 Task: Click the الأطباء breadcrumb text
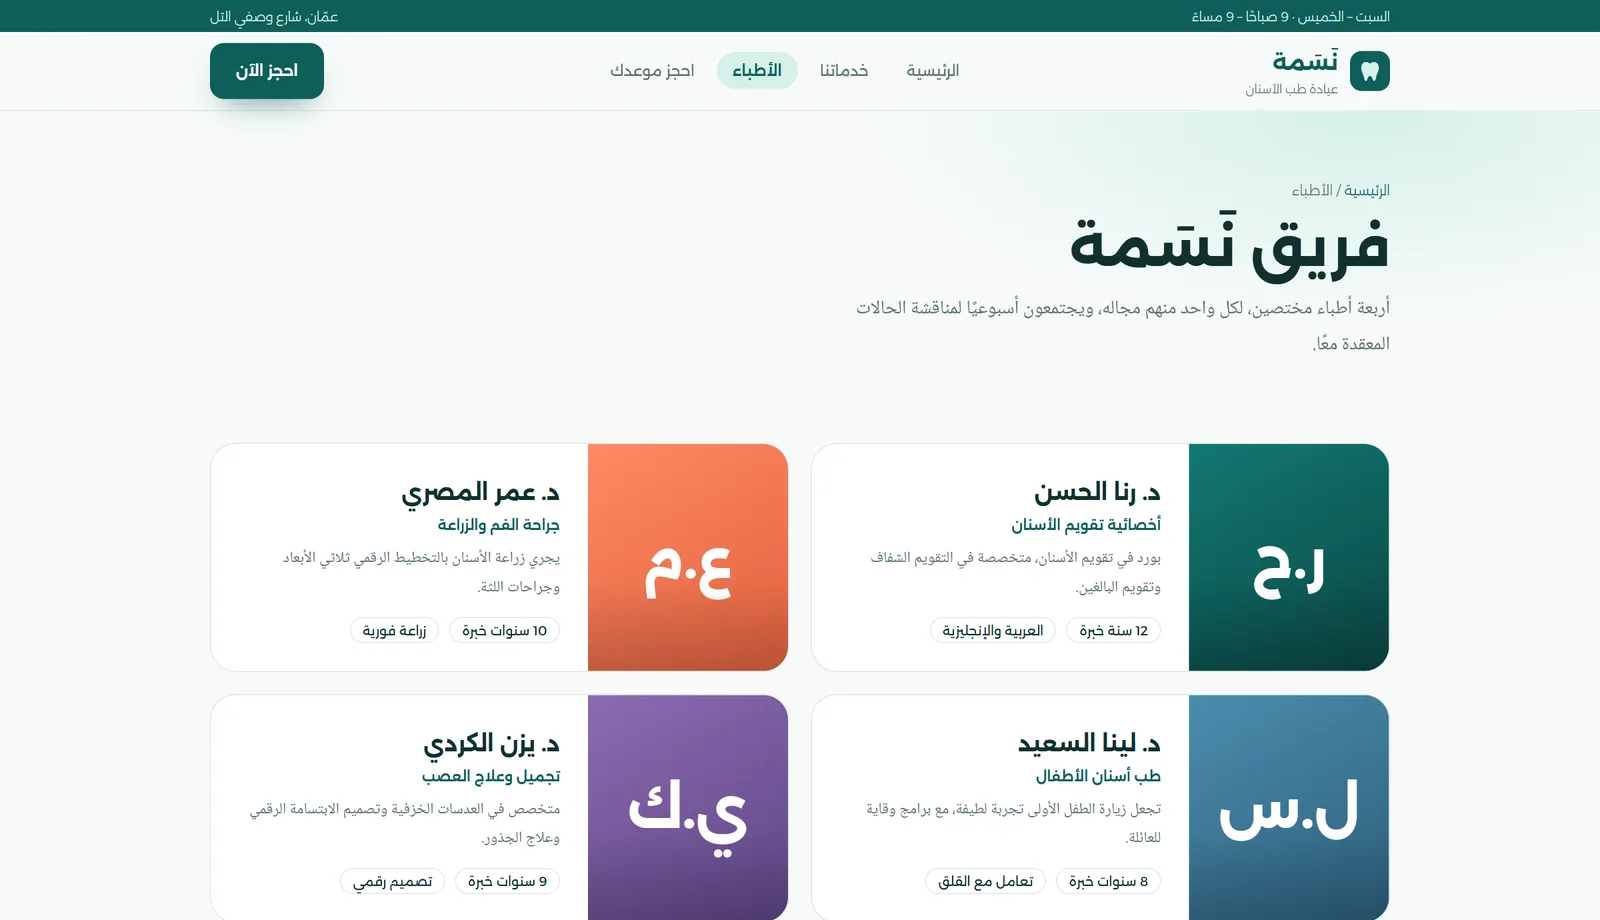(x=1312, y=190)
